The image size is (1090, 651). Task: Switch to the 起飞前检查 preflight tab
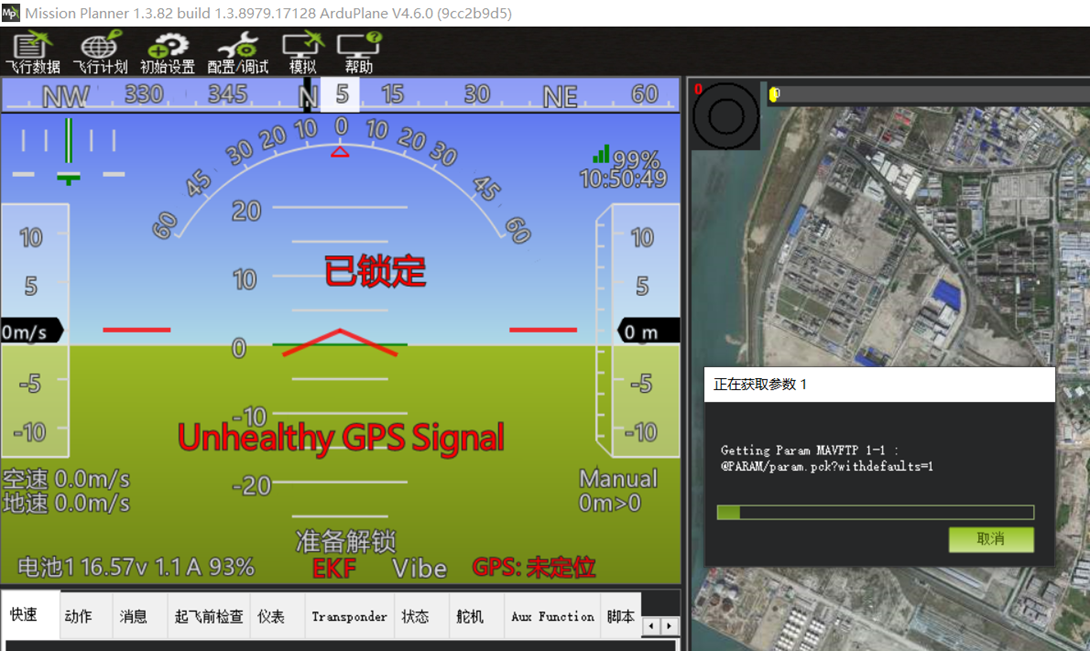tap(208, 617)
